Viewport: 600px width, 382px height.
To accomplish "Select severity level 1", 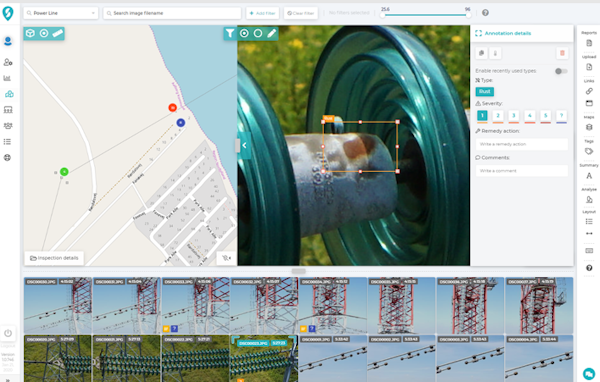I will click(482, 115).
